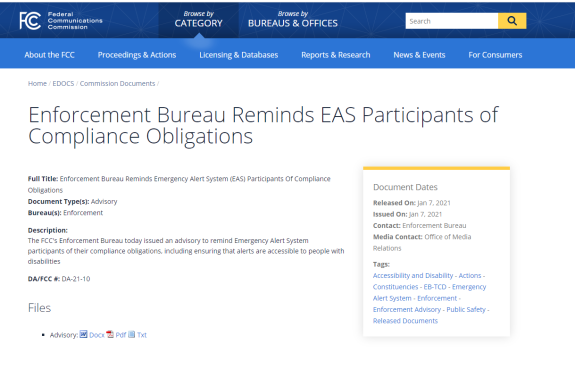The width and height of the screenshot is (575, 386).
Task: Open the Advisory Txt file icon
Action: click(132, 334)
